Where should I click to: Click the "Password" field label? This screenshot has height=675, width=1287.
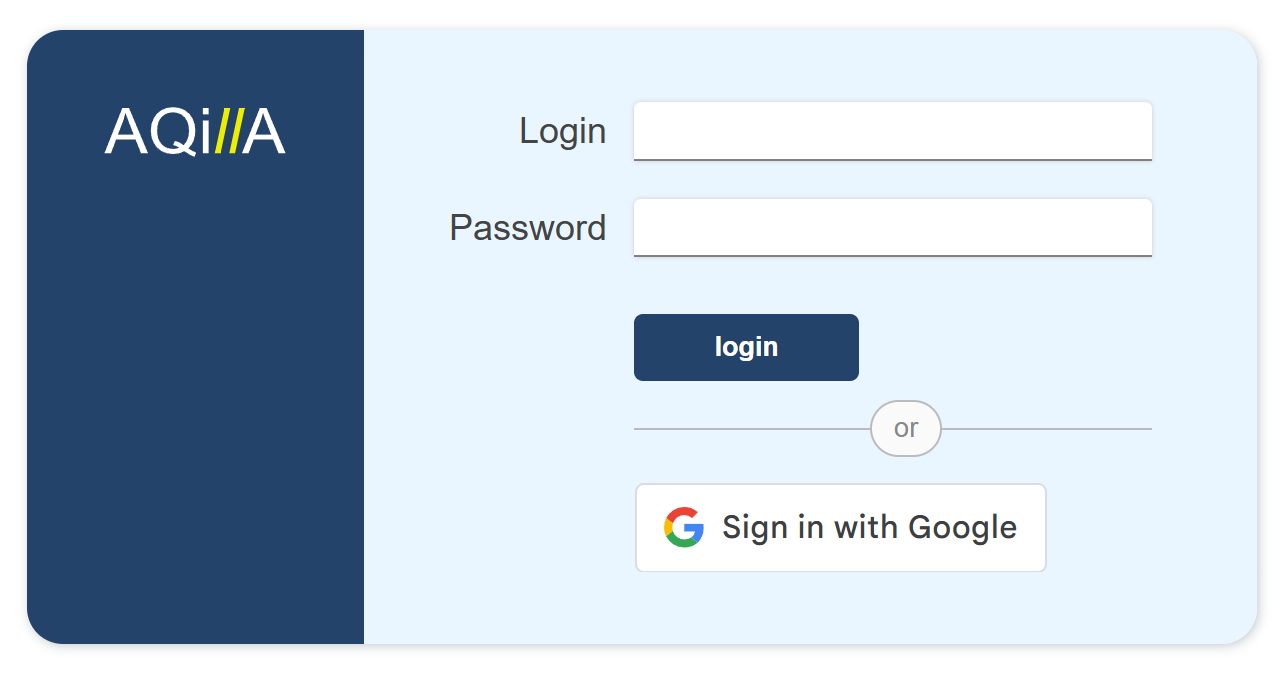coord(527,228)
